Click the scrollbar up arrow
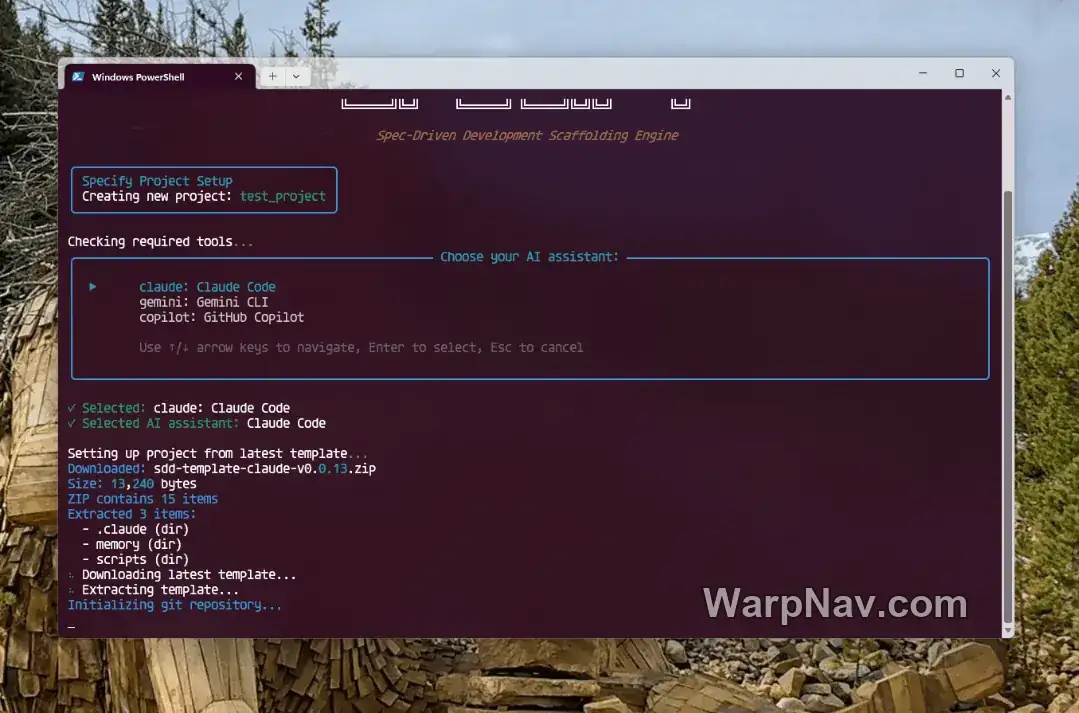The image size is (1079, 713). coord(1008,97)
